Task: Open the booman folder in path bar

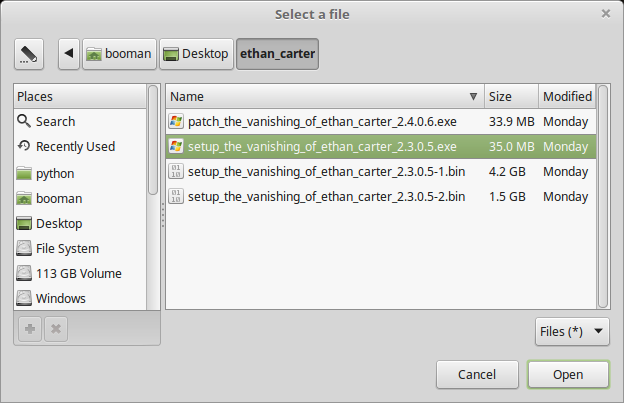Action: (119, 54)
